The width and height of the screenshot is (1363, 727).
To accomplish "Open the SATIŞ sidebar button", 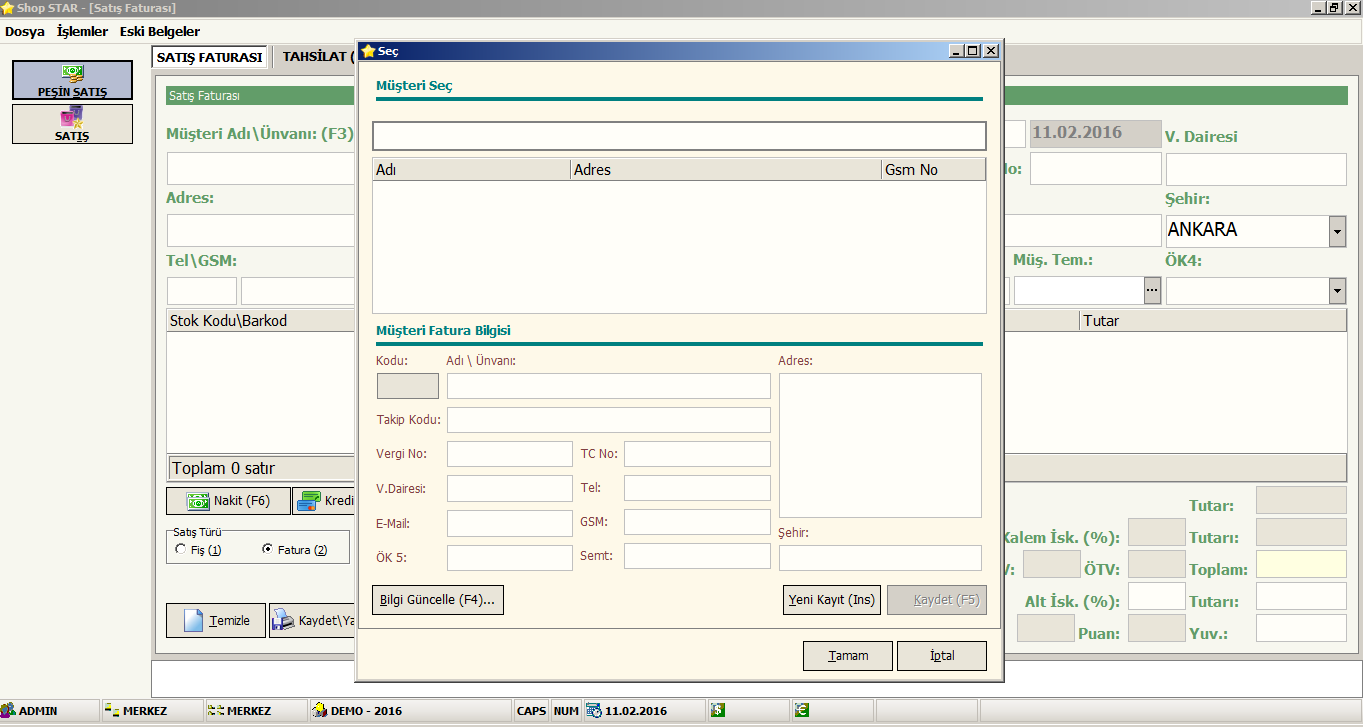I will [72, 124].
